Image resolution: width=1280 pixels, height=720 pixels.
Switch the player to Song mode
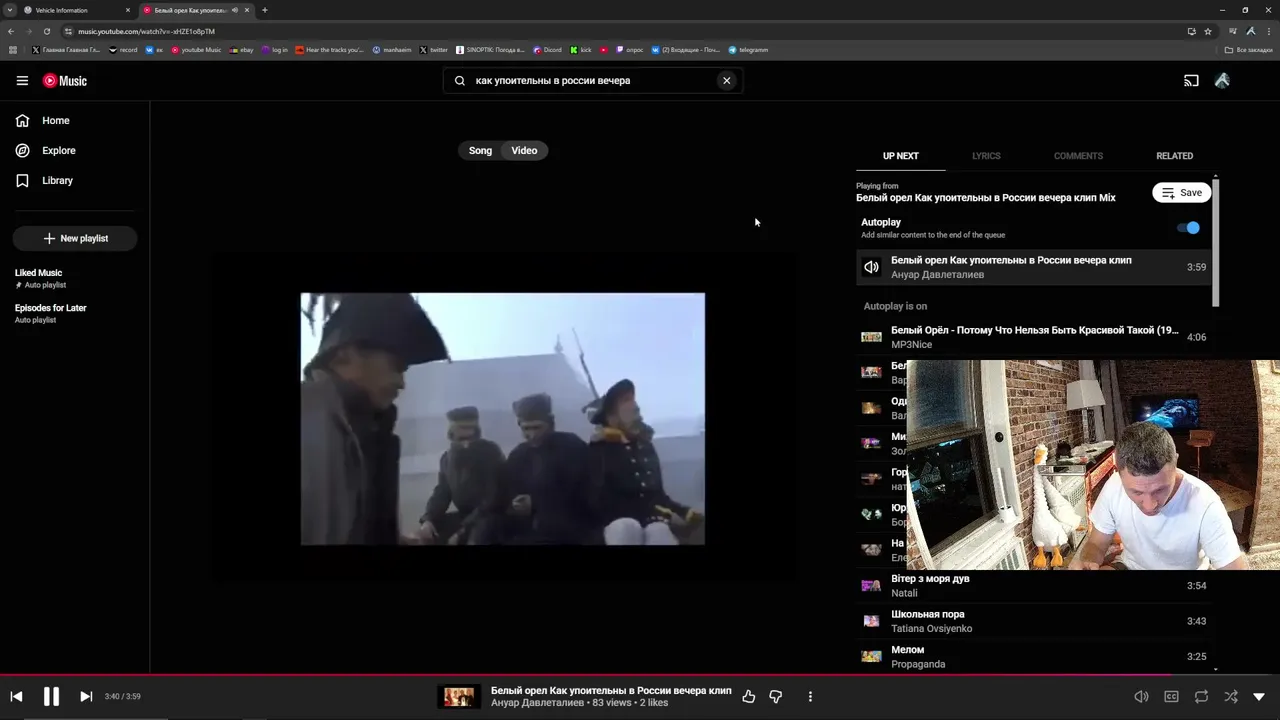pyautogui.click(x=480, y=151)
